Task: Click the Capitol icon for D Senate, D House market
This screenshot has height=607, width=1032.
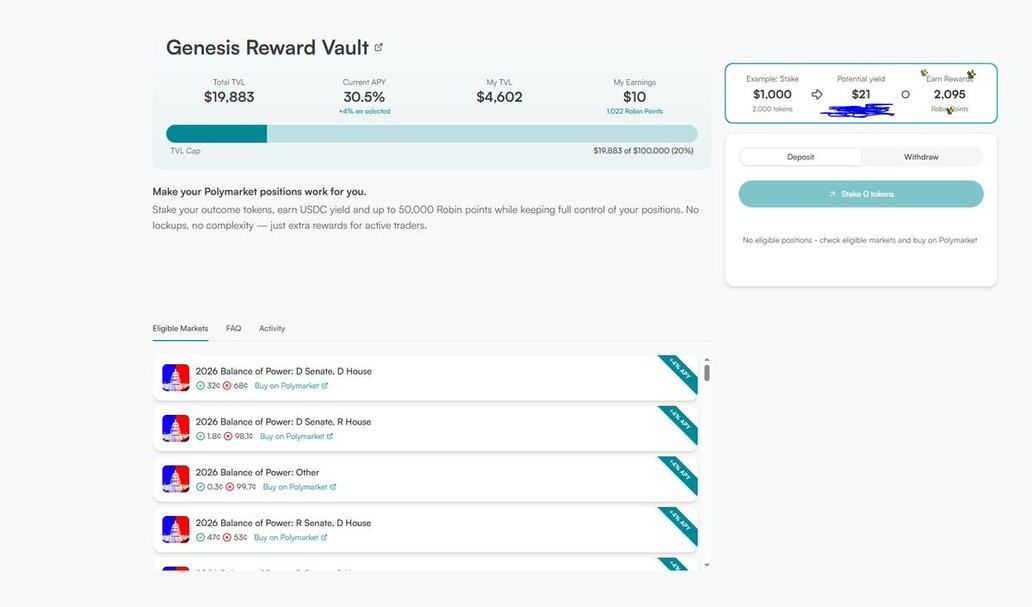Action: point(176,378)
